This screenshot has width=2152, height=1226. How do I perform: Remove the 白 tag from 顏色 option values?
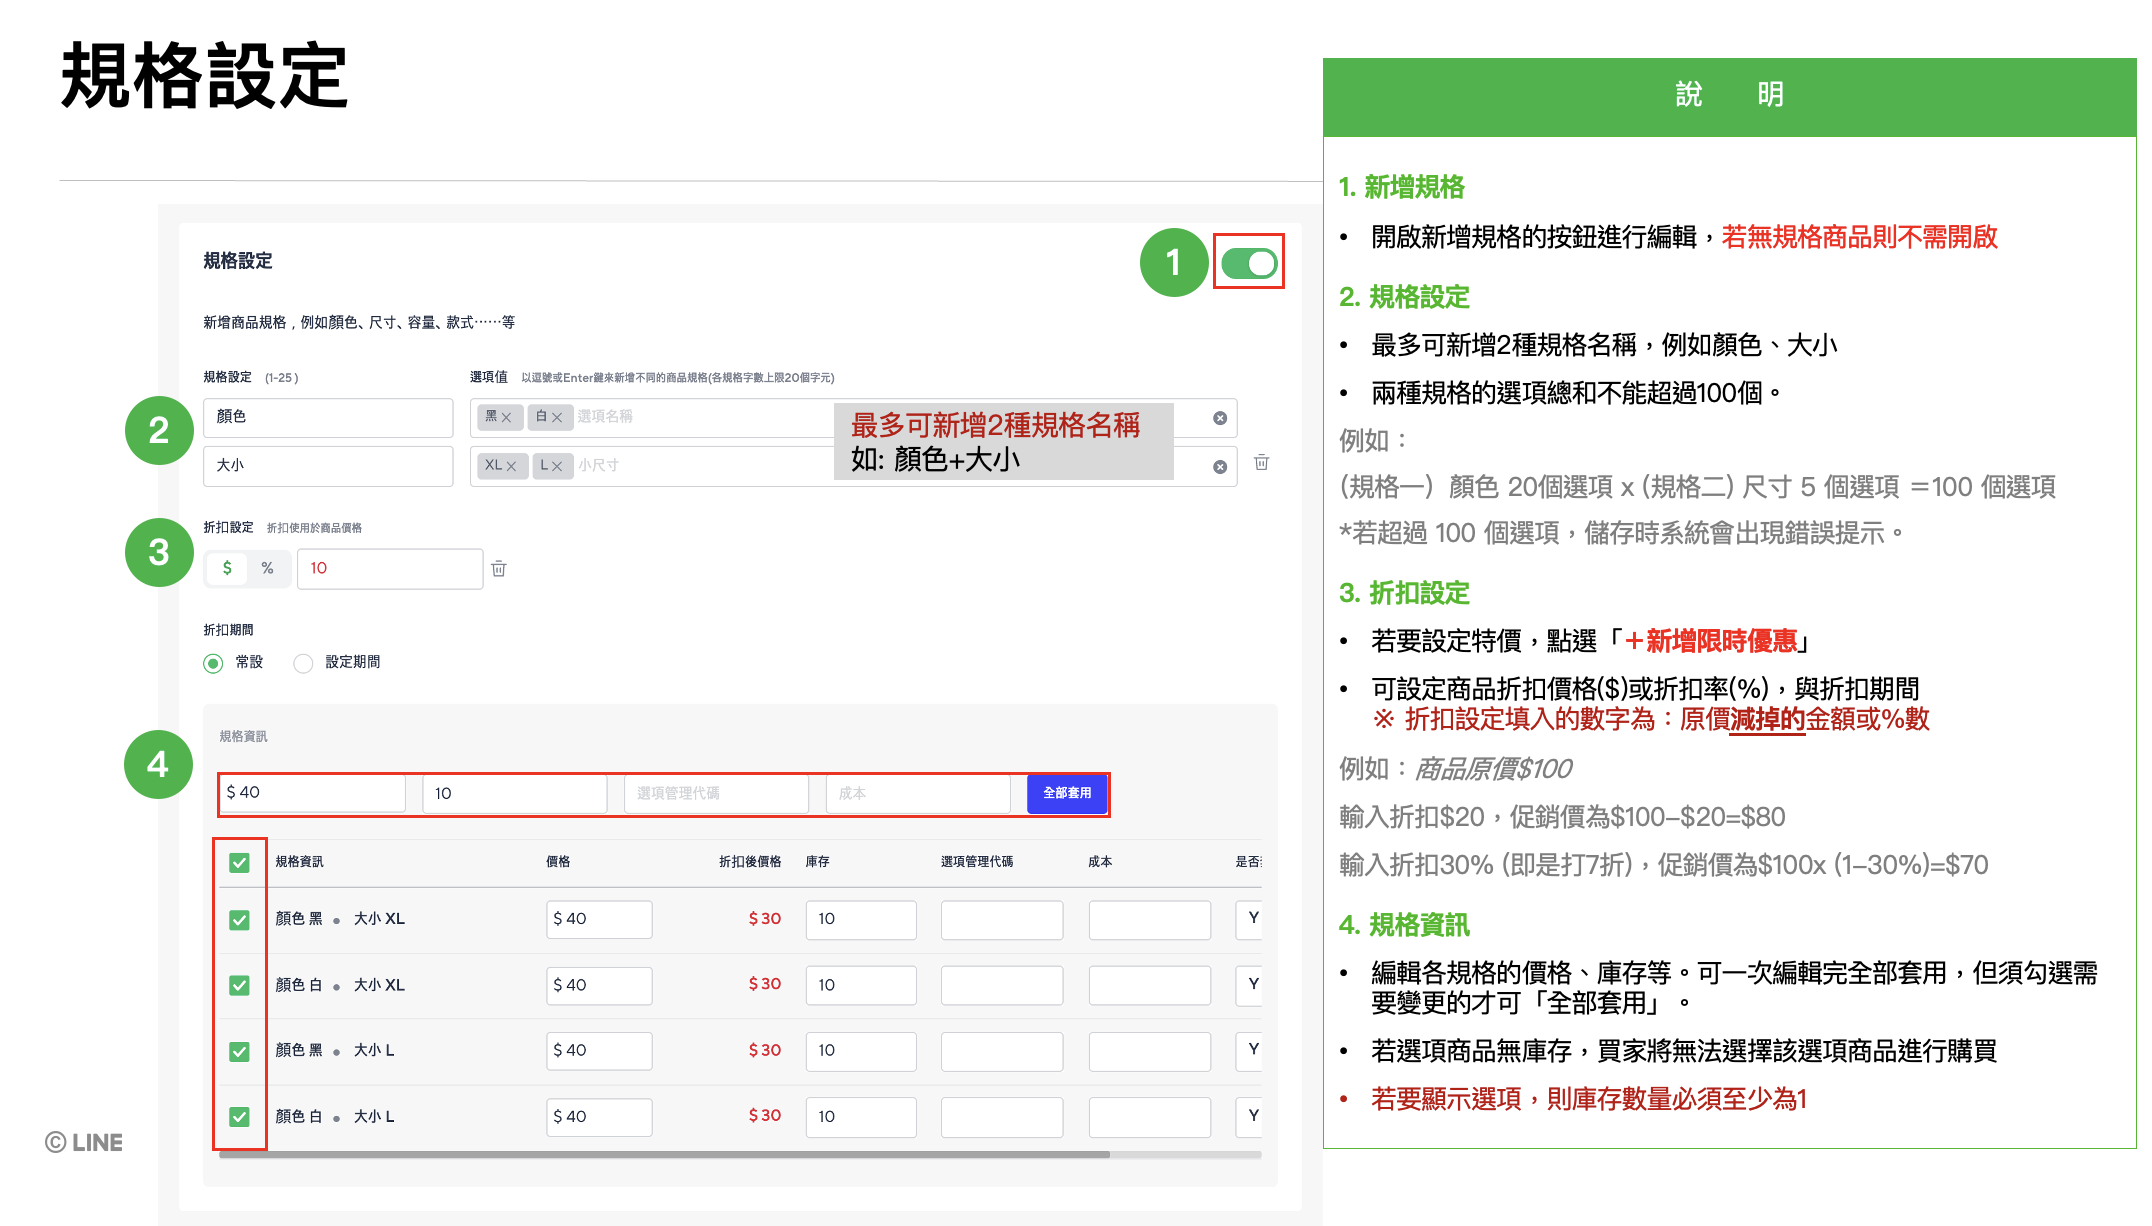pyautogui.click(x=558, y=417)
